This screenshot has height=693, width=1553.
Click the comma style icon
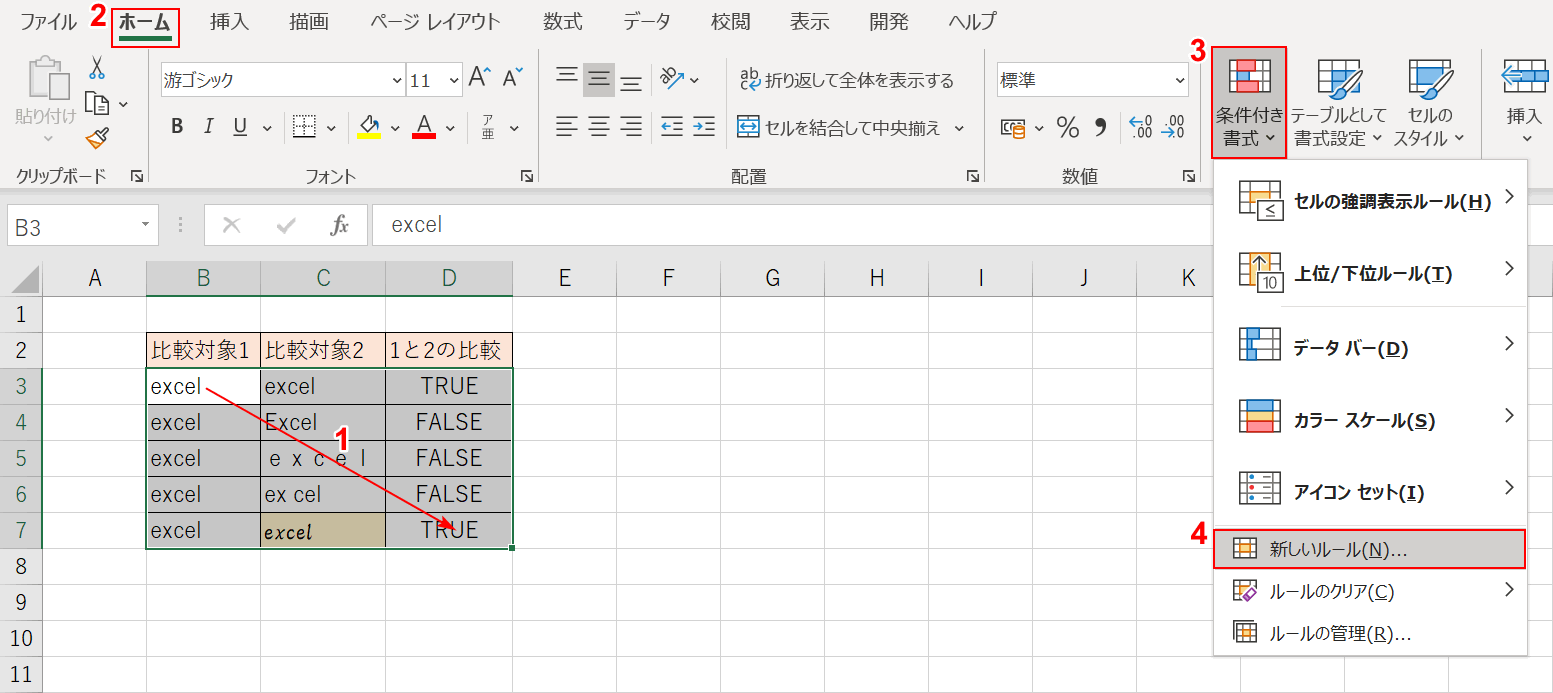[1098, 126]
